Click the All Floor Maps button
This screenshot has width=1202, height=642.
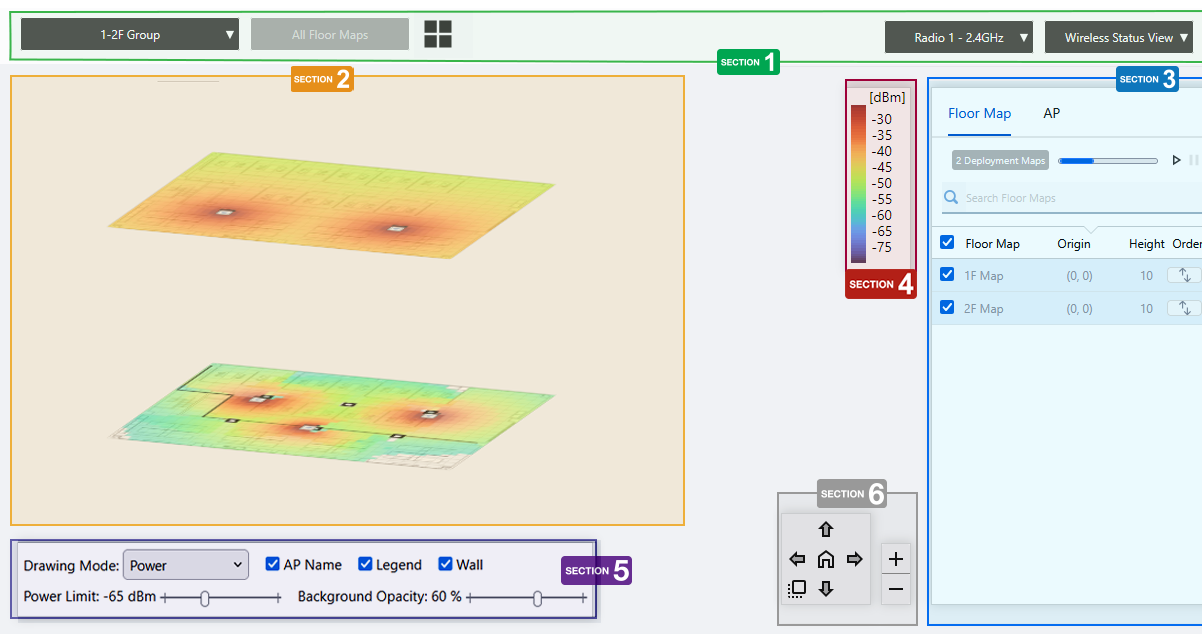tap(330, 35)
